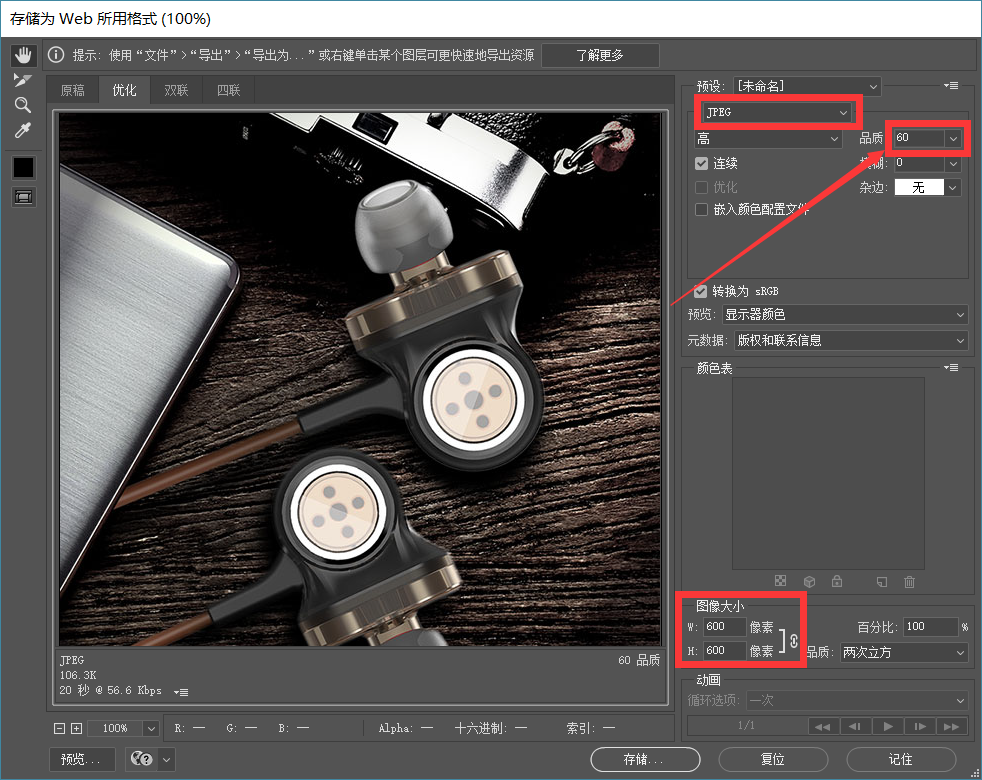Open the JPEG file format dropdown
Viewport: 982px width, 780px height.
[776, 112]
